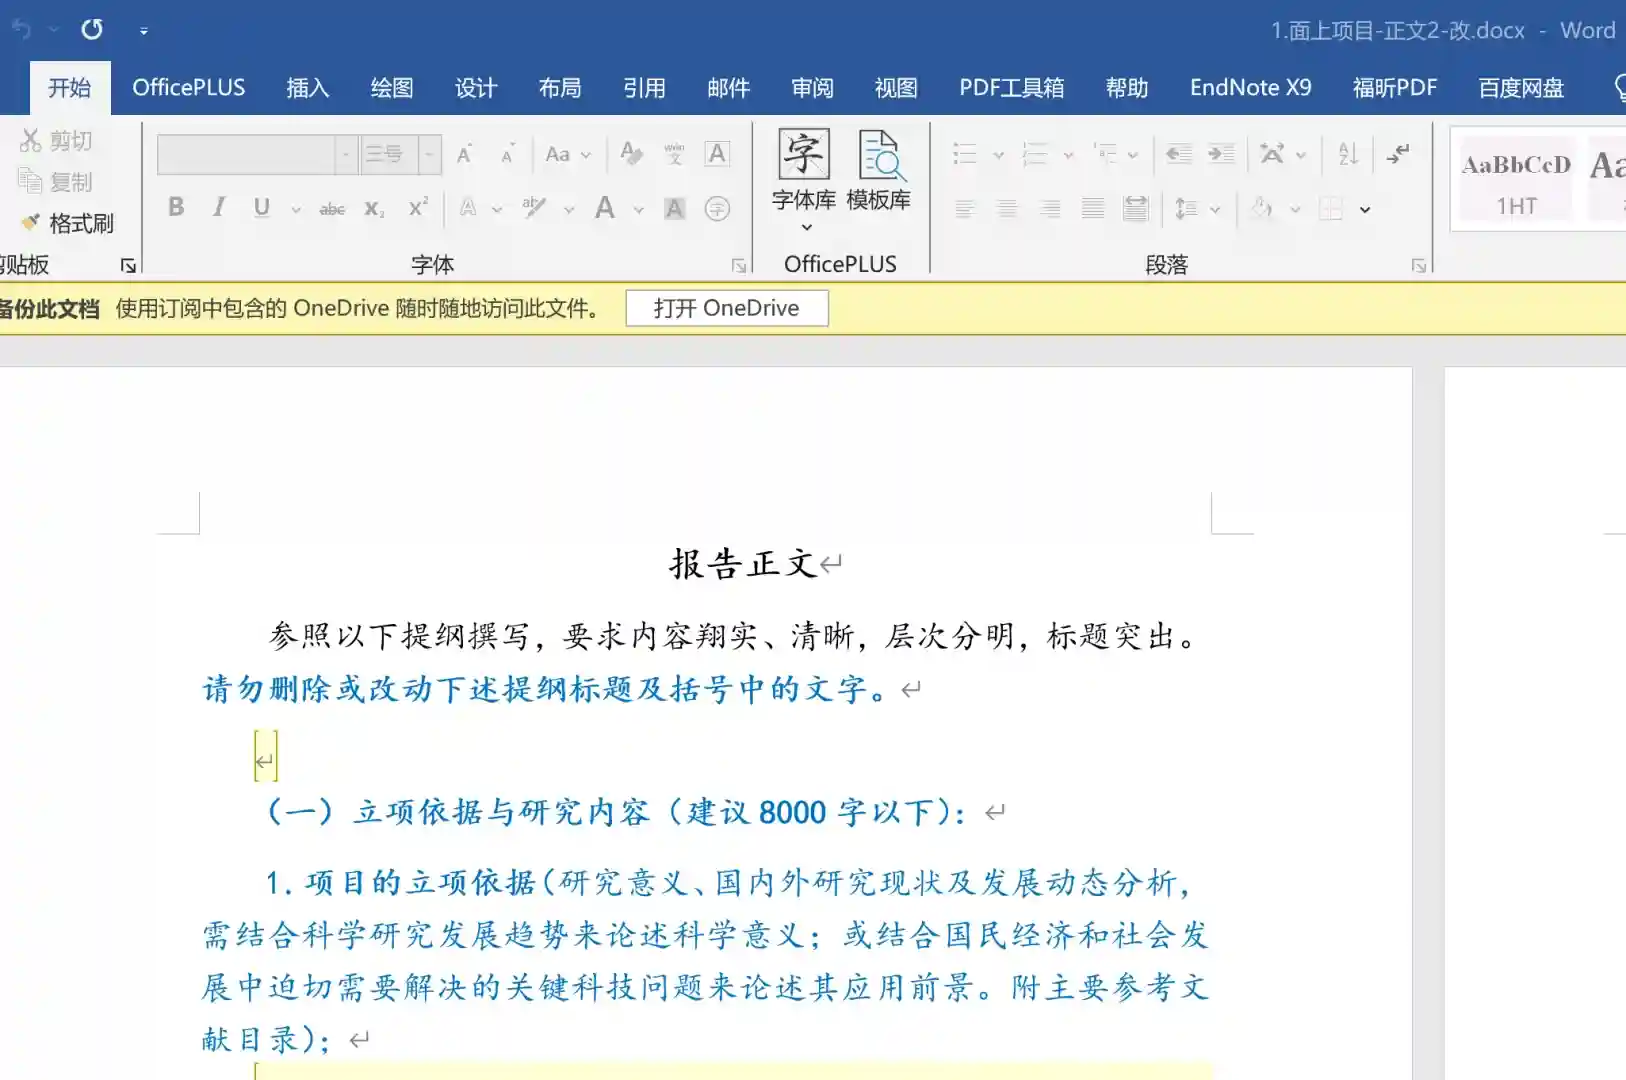1626x1080 pixels.
Task: Switch to the 插入 tab
Action: (x=307, y=88)
